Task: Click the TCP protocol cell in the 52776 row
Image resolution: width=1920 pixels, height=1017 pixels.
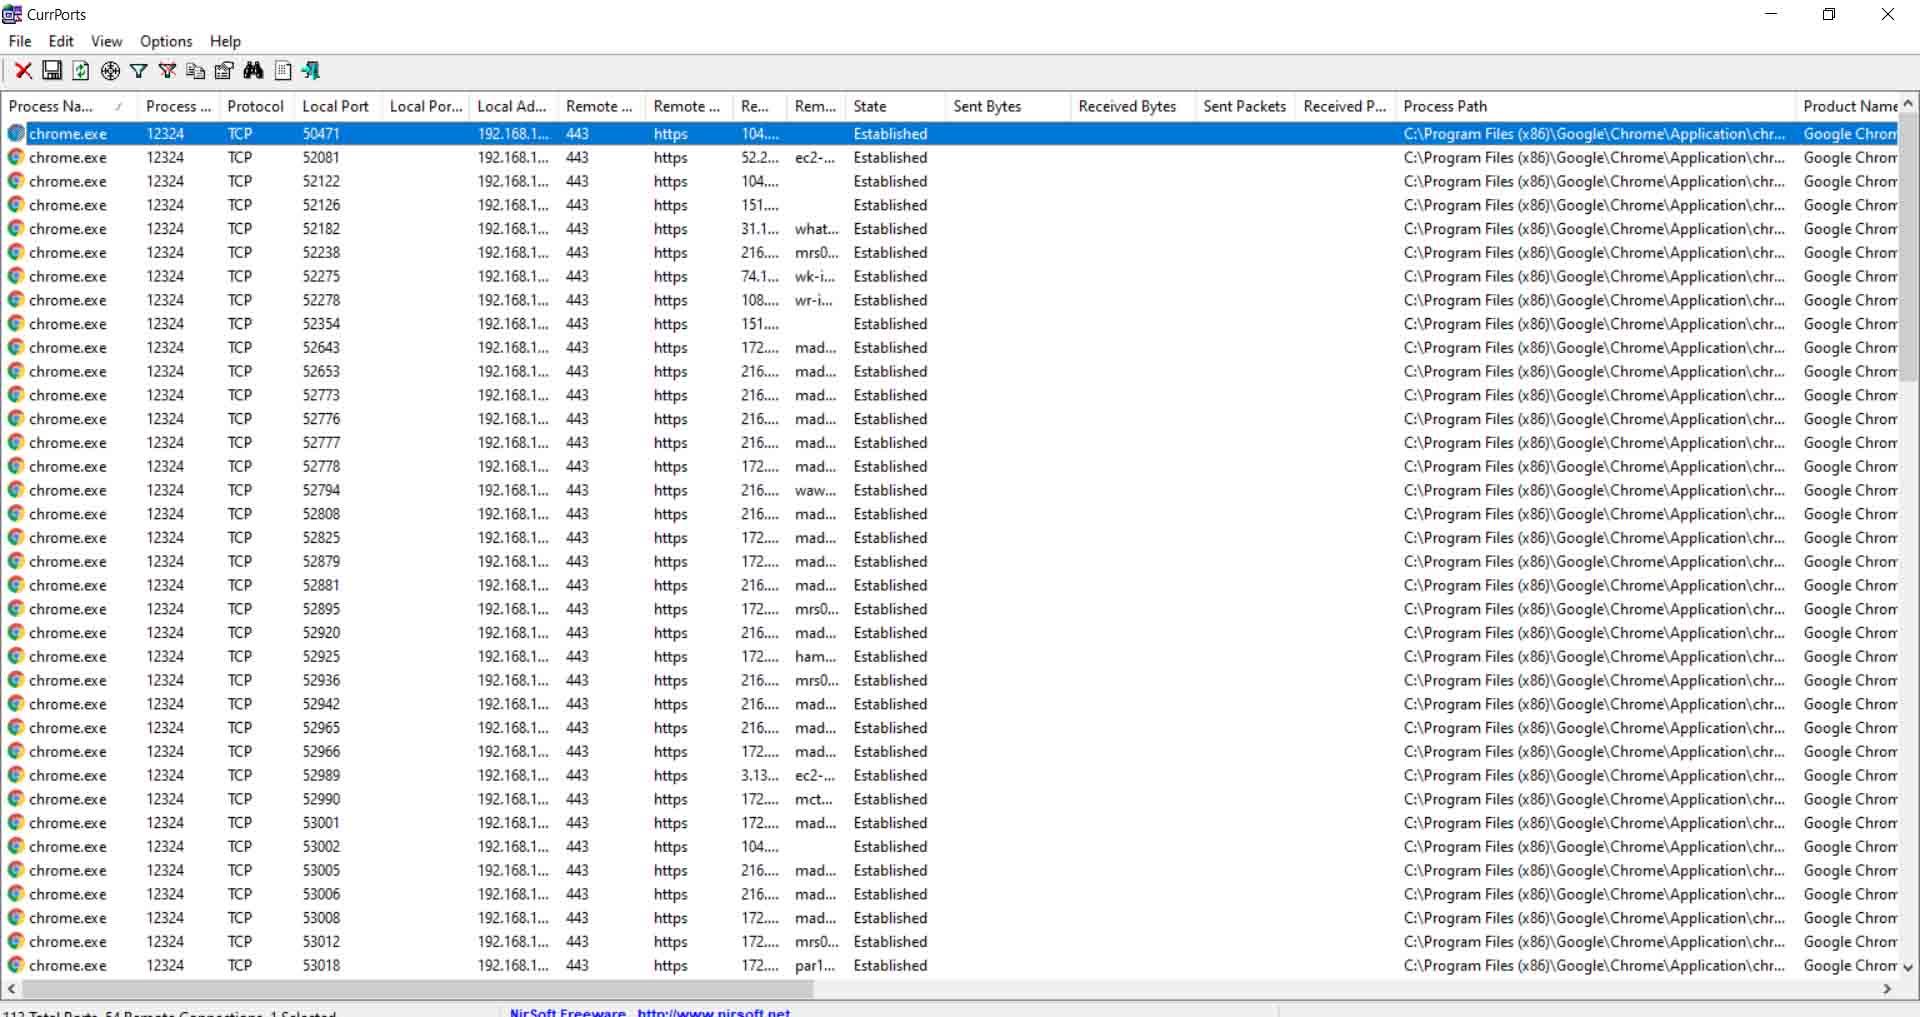Action: click(240, 419)
